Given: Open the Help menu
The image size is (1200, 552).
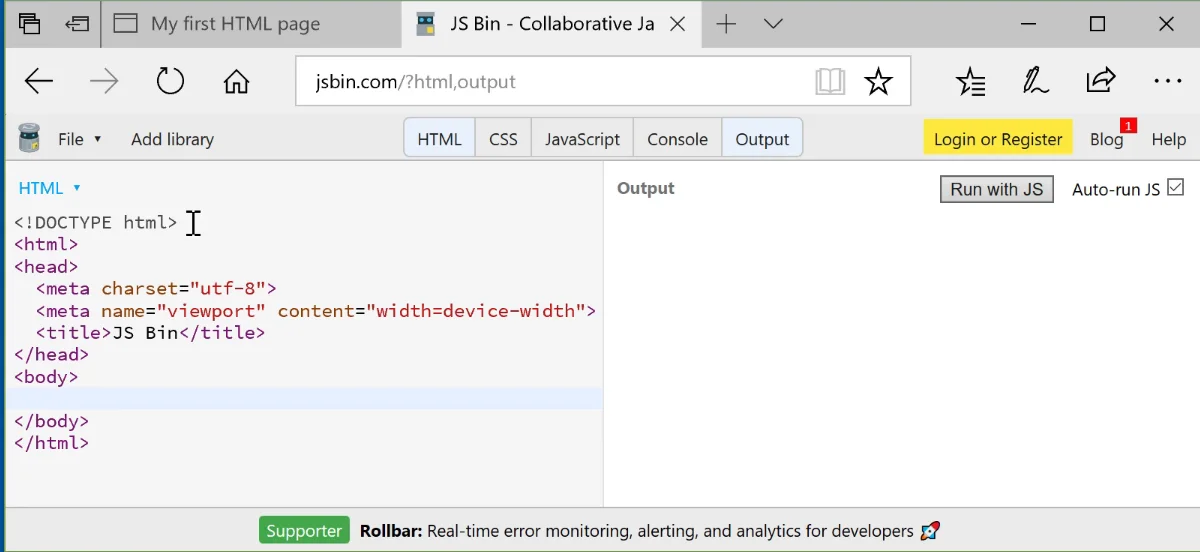Looking at the screenshot, I should point(1168,139).
